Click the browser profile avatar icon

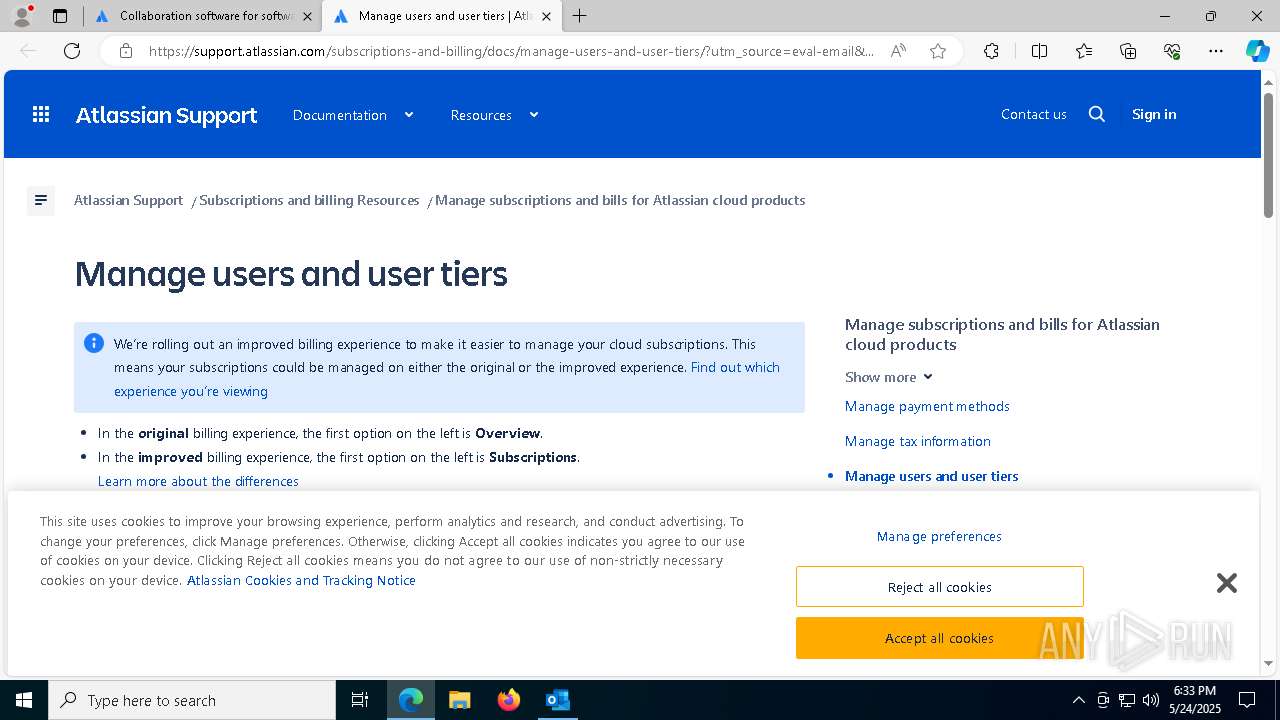point(22,16)
